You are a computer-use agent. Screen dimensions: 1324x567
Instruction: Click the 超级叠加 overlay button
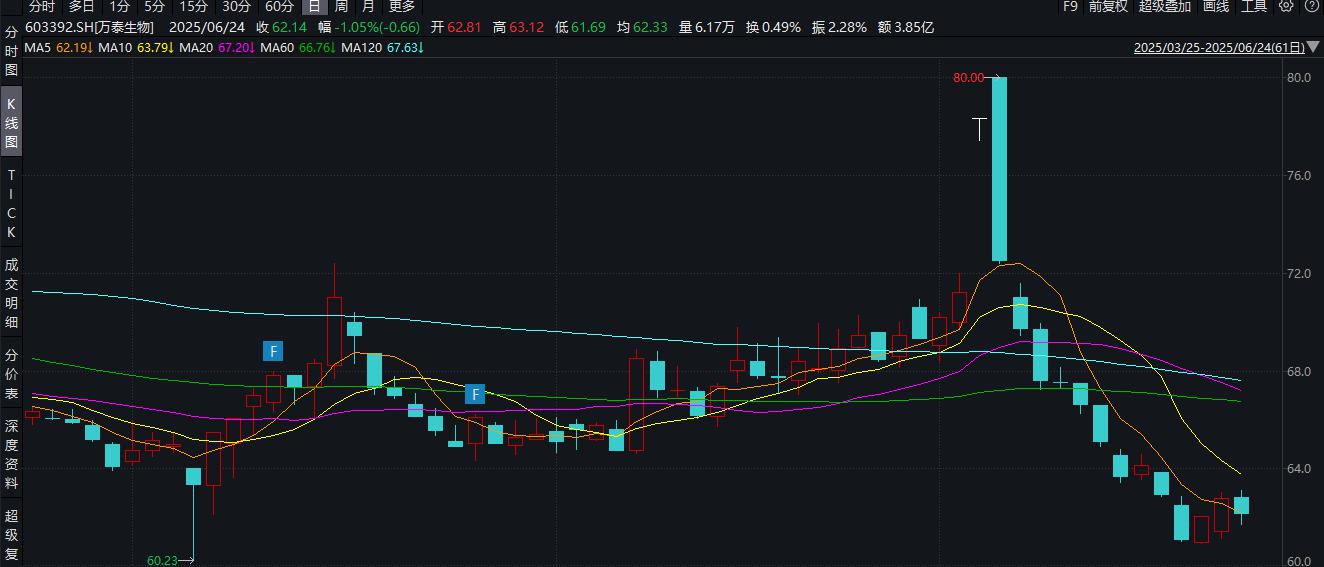click(1164, 6)
